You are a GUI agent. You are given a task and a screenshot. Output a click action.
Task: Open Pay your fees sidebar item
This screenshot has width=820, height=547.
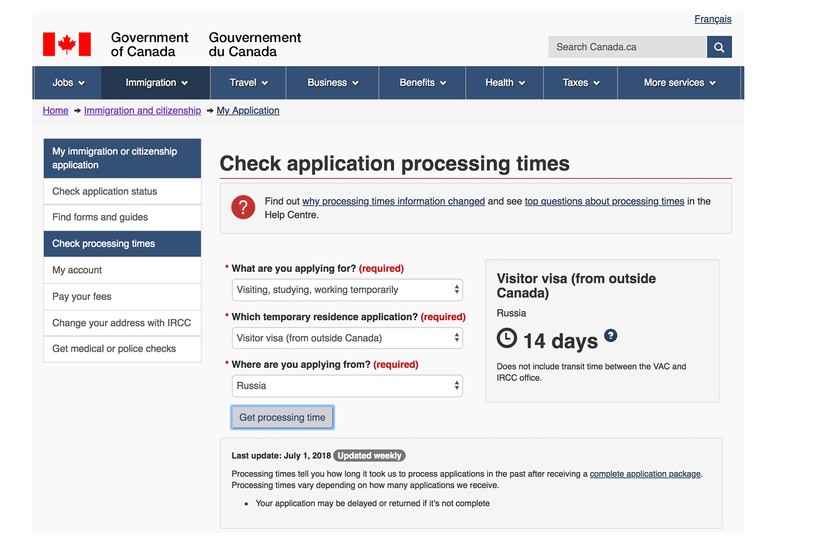point(122,297)
